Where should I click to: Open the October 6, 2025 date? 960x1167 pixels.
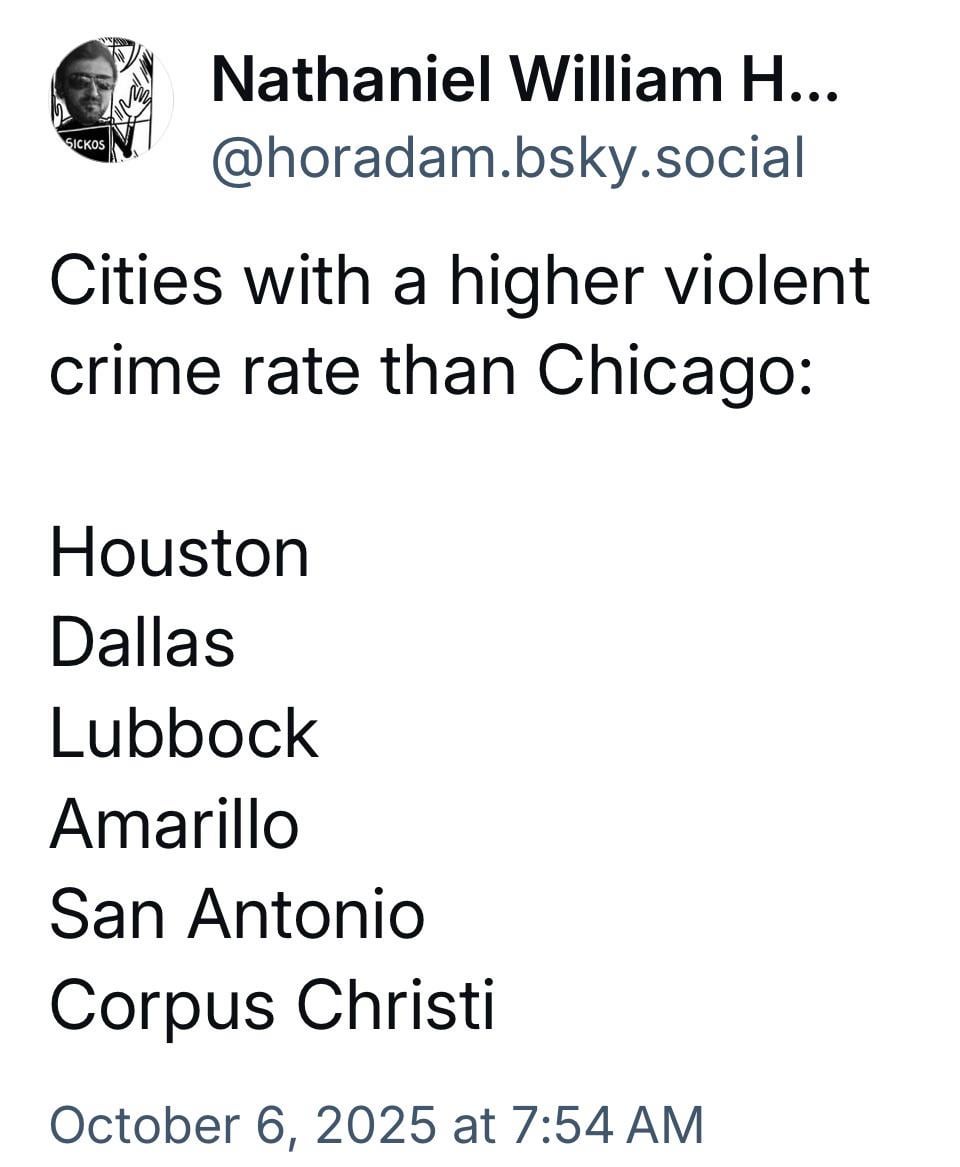(242, 1124)
